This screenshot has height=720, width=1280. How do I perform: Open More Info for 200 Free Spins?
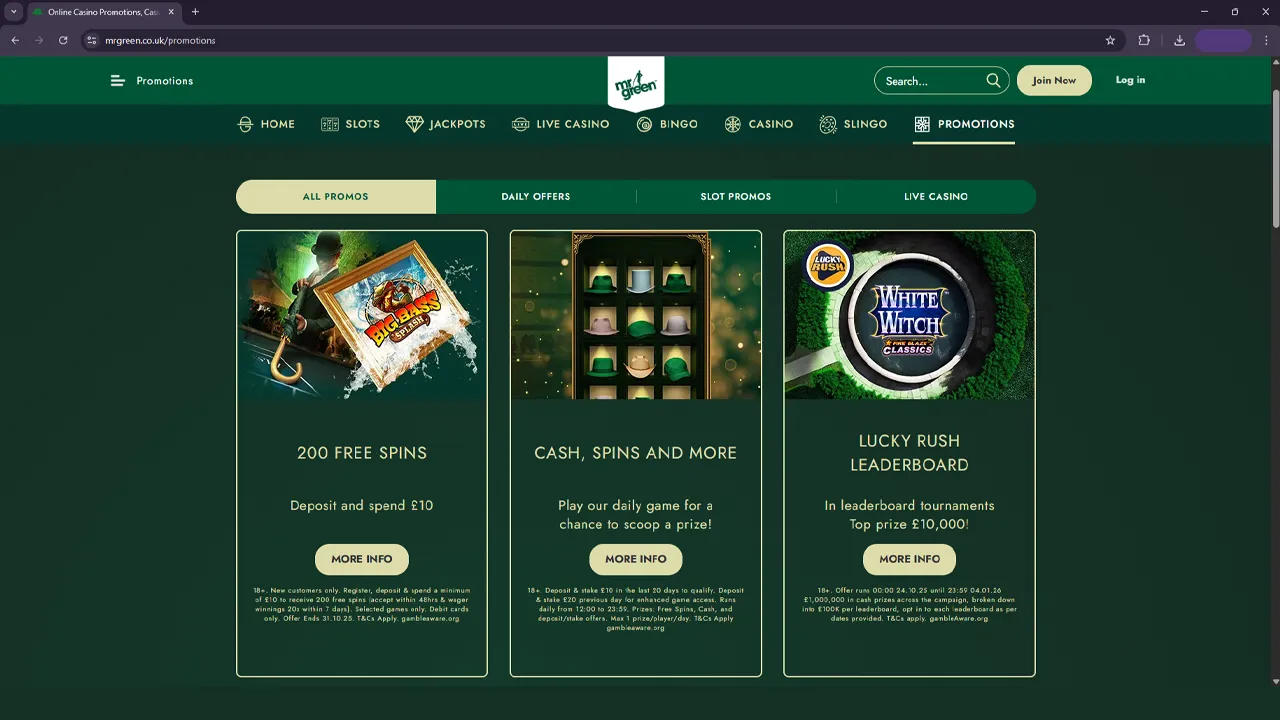coord(362,559)
